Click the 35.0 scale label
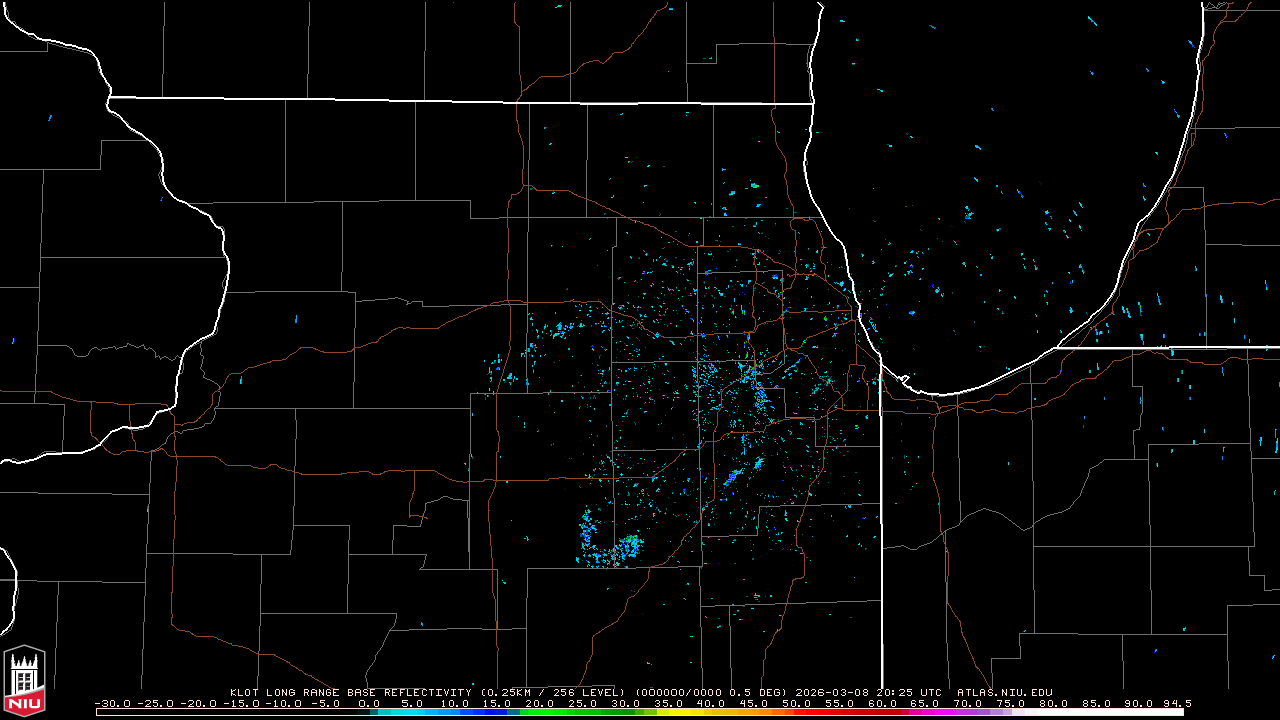 coord(668,703)
